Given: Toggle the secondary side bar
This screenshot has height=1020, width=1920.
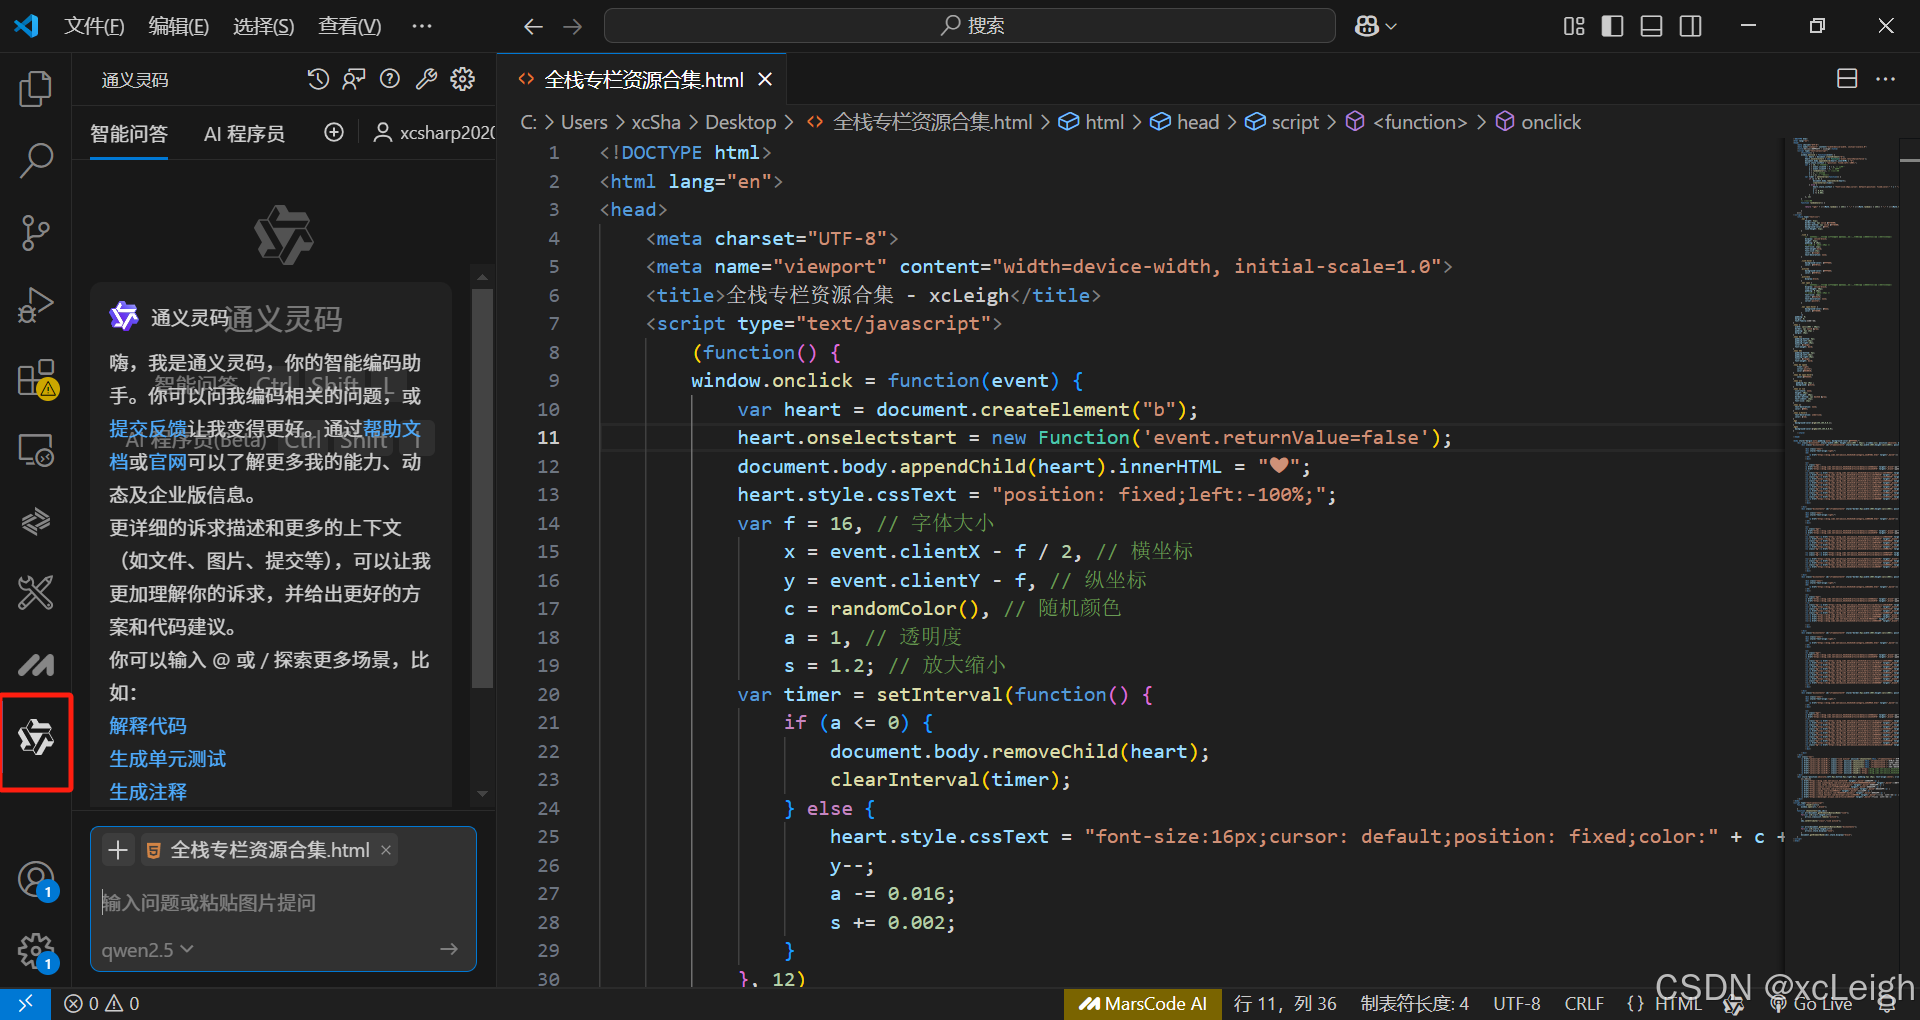Looking at the screenshot, I should [1690, 26].
